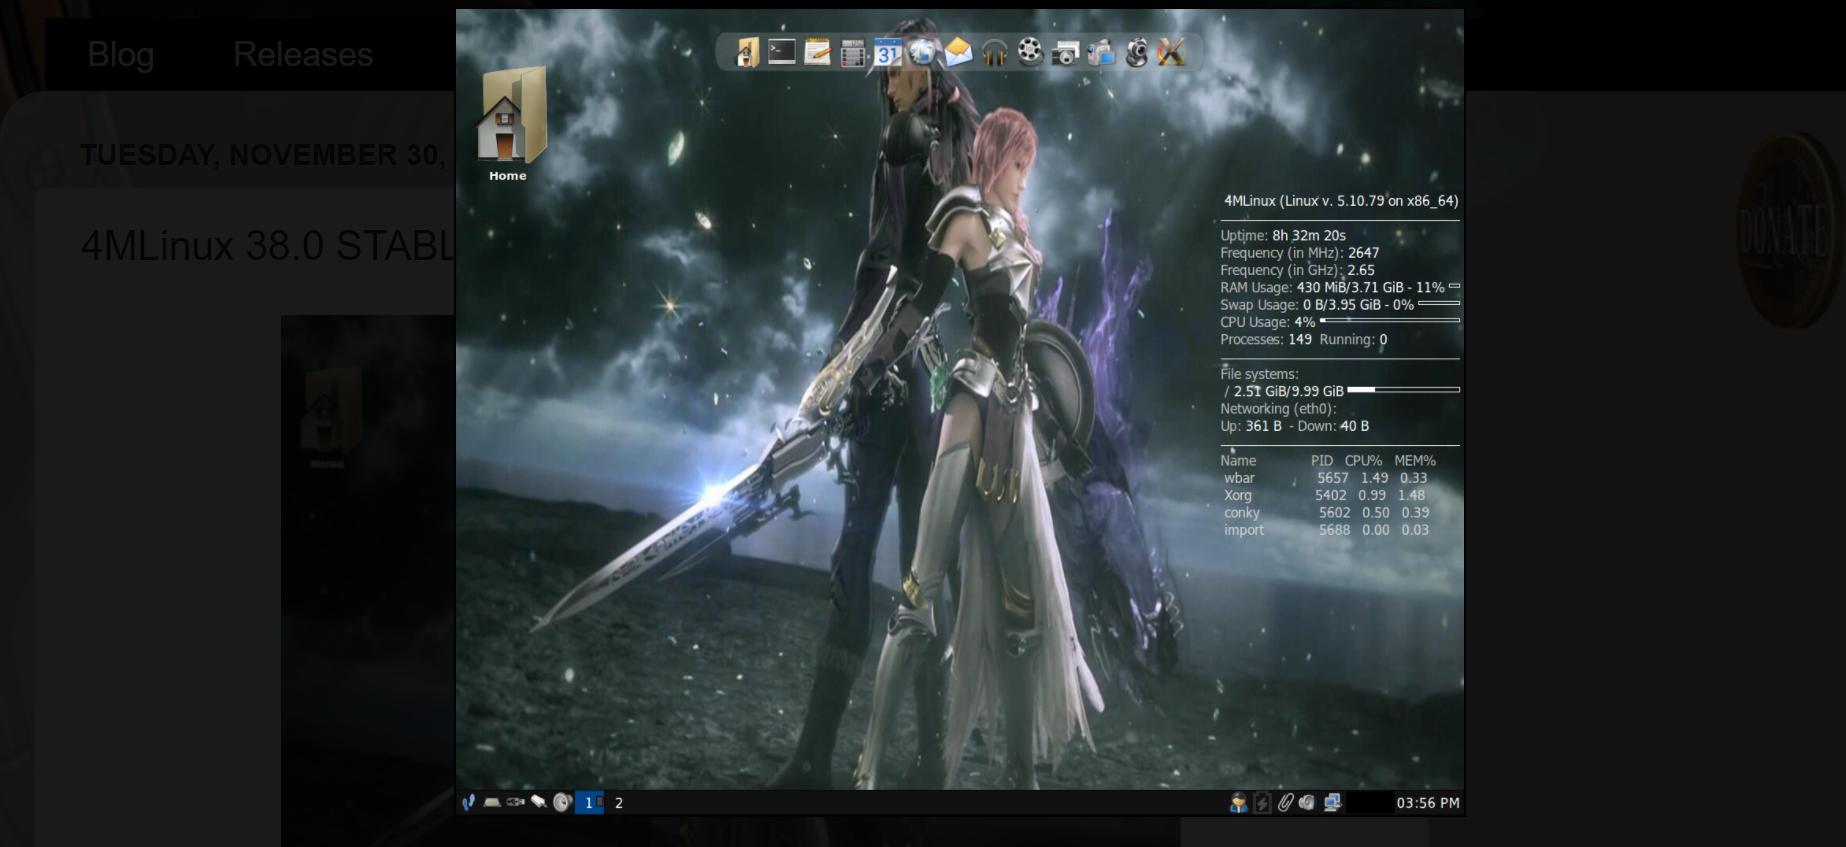The height and width of the screenshot is (847, 1846).
Task: Click the "wbar" process row
Action: [x=1326, y=478]
